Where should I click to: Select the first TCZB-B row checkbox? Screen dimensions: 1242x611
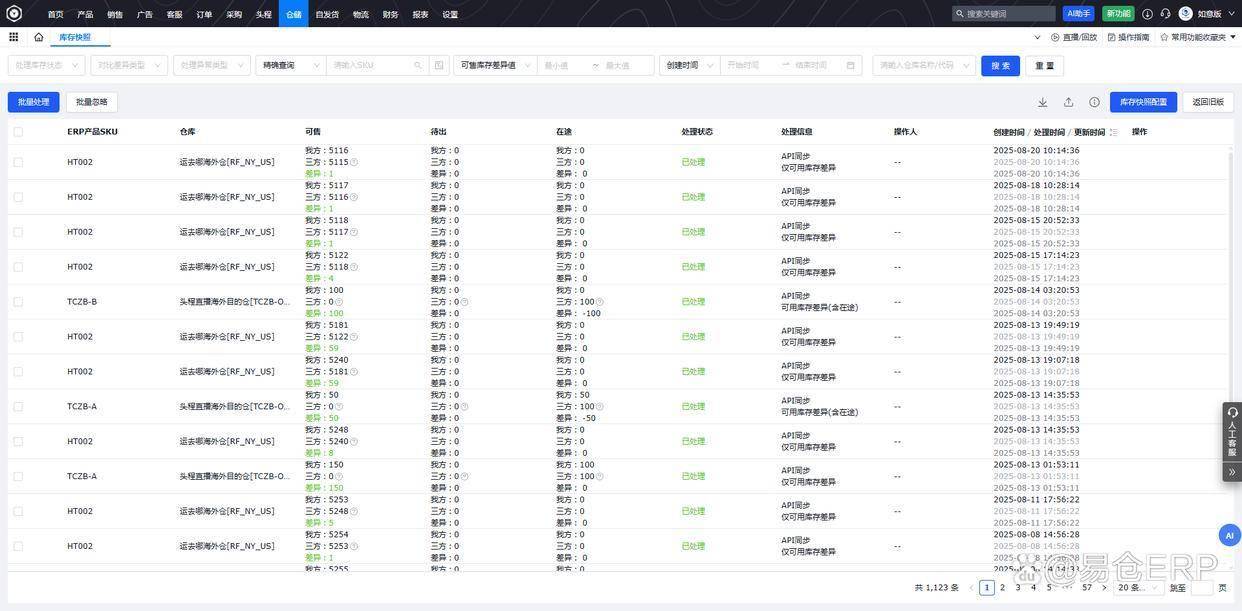[x=18, y=302]
